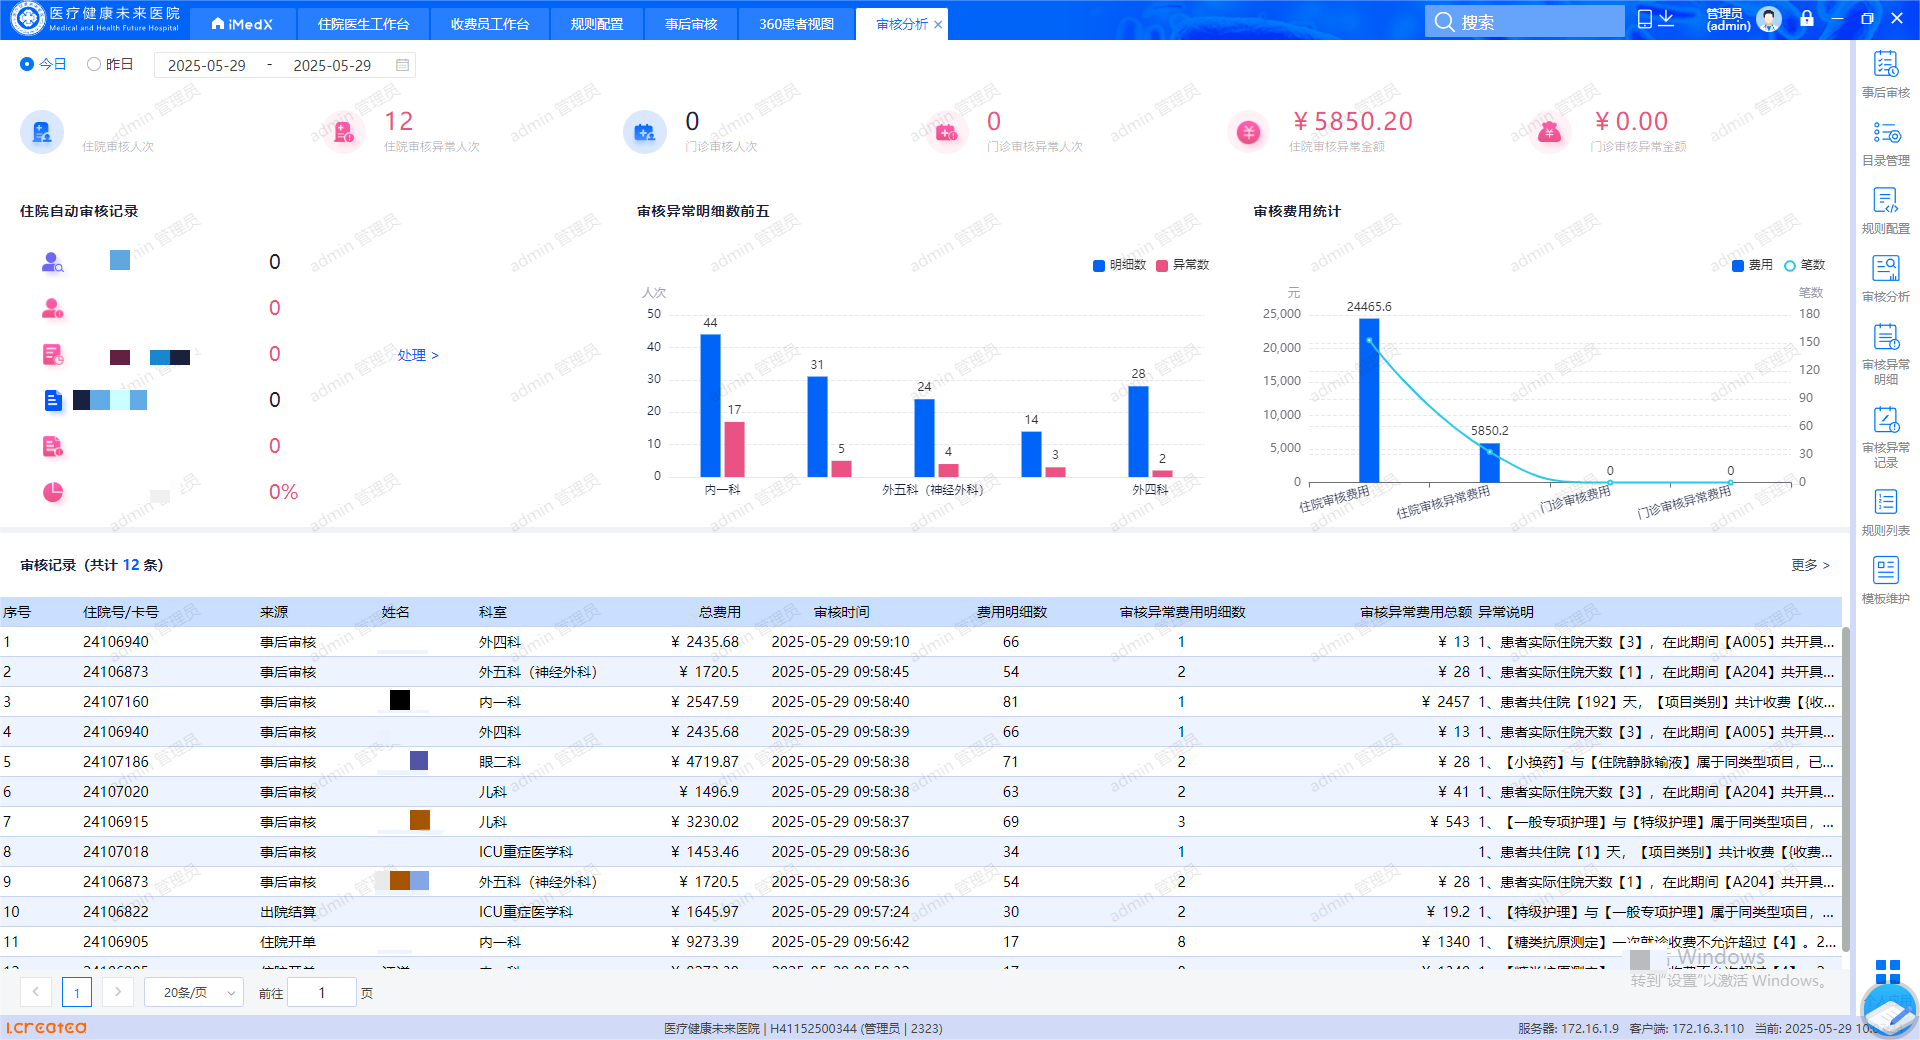The image size is (1920, 1040).
Task: Select row with 住院号 24107160
Action: (920, 702)
